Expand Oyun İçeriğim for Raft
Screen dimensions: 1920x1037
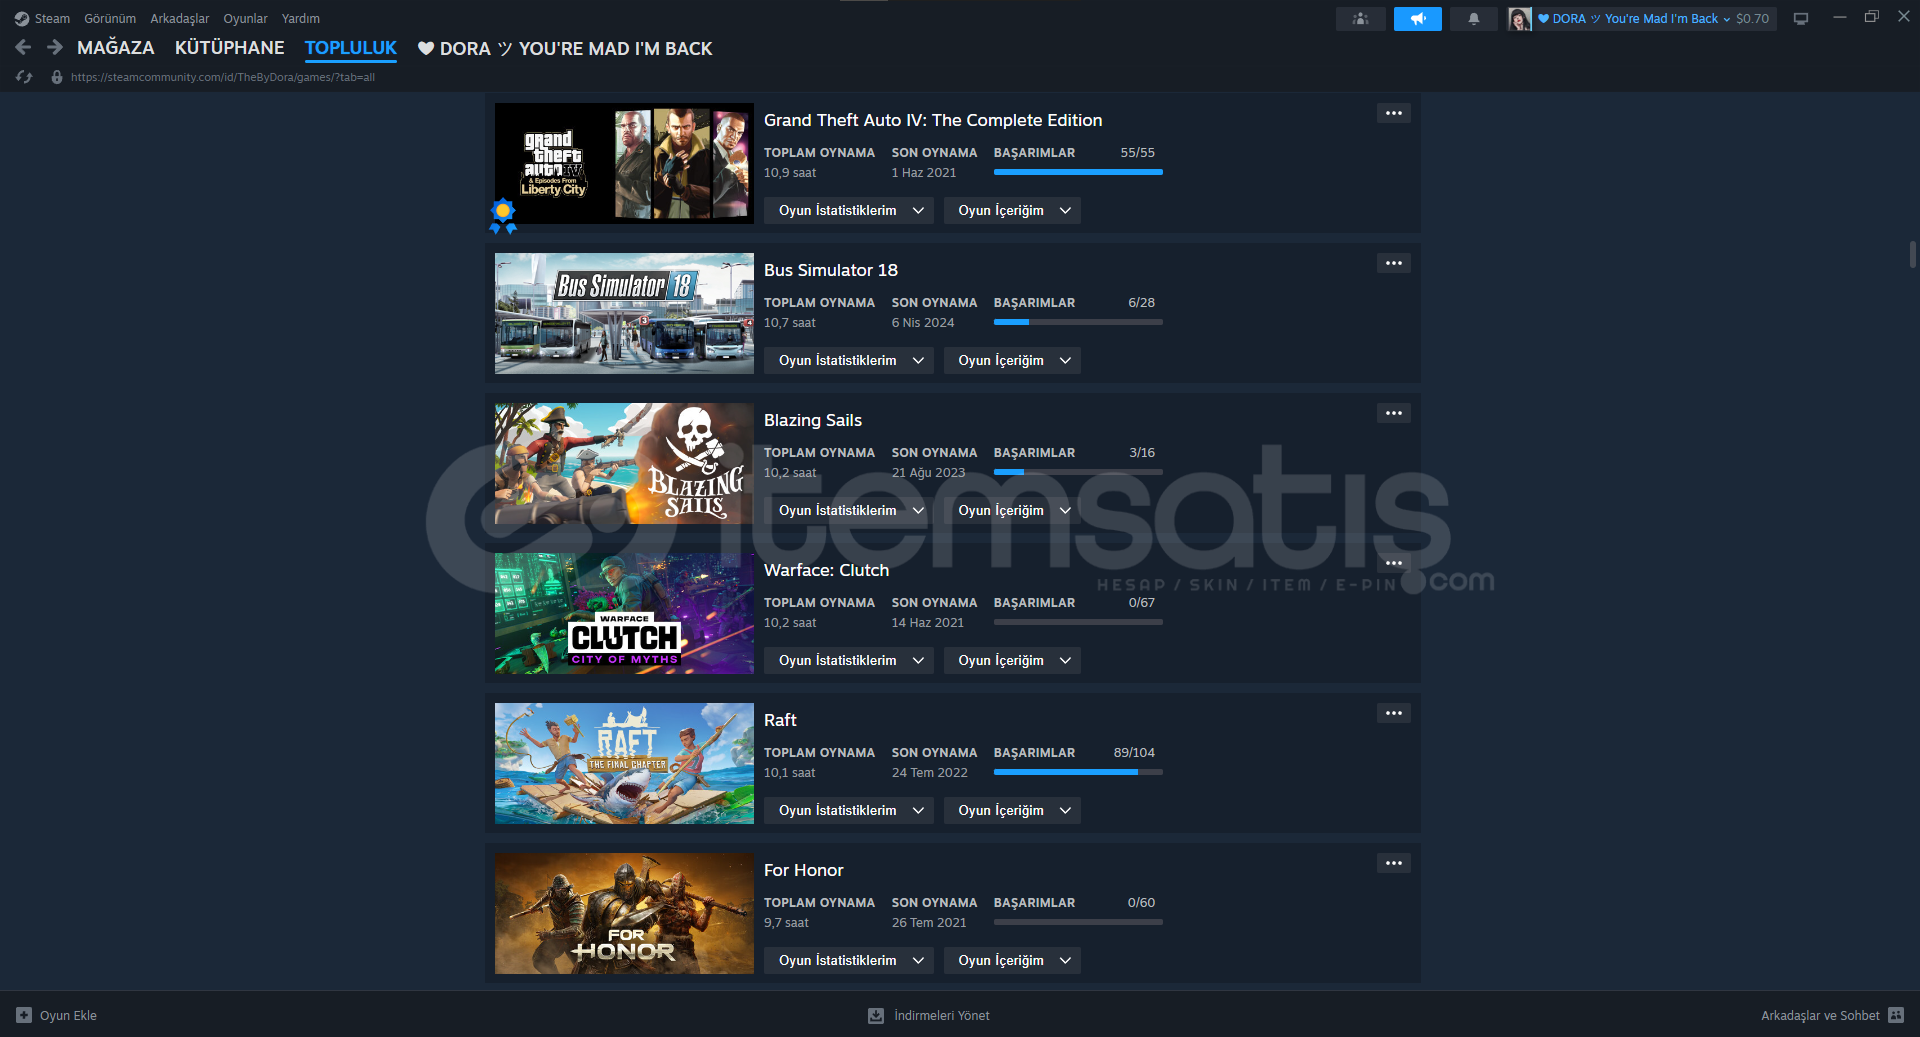[x=1012, y=810]
